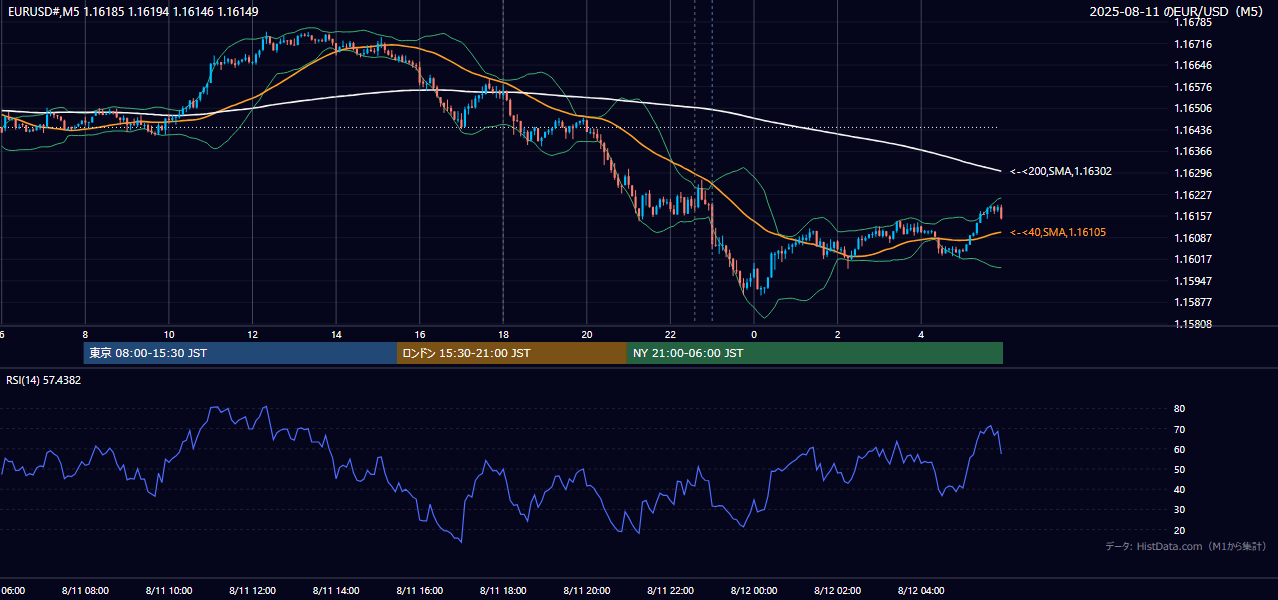Click price axis value 1.16157
The height and width of the screenshot is (600, 1278).
click(x=1194, y=216)
